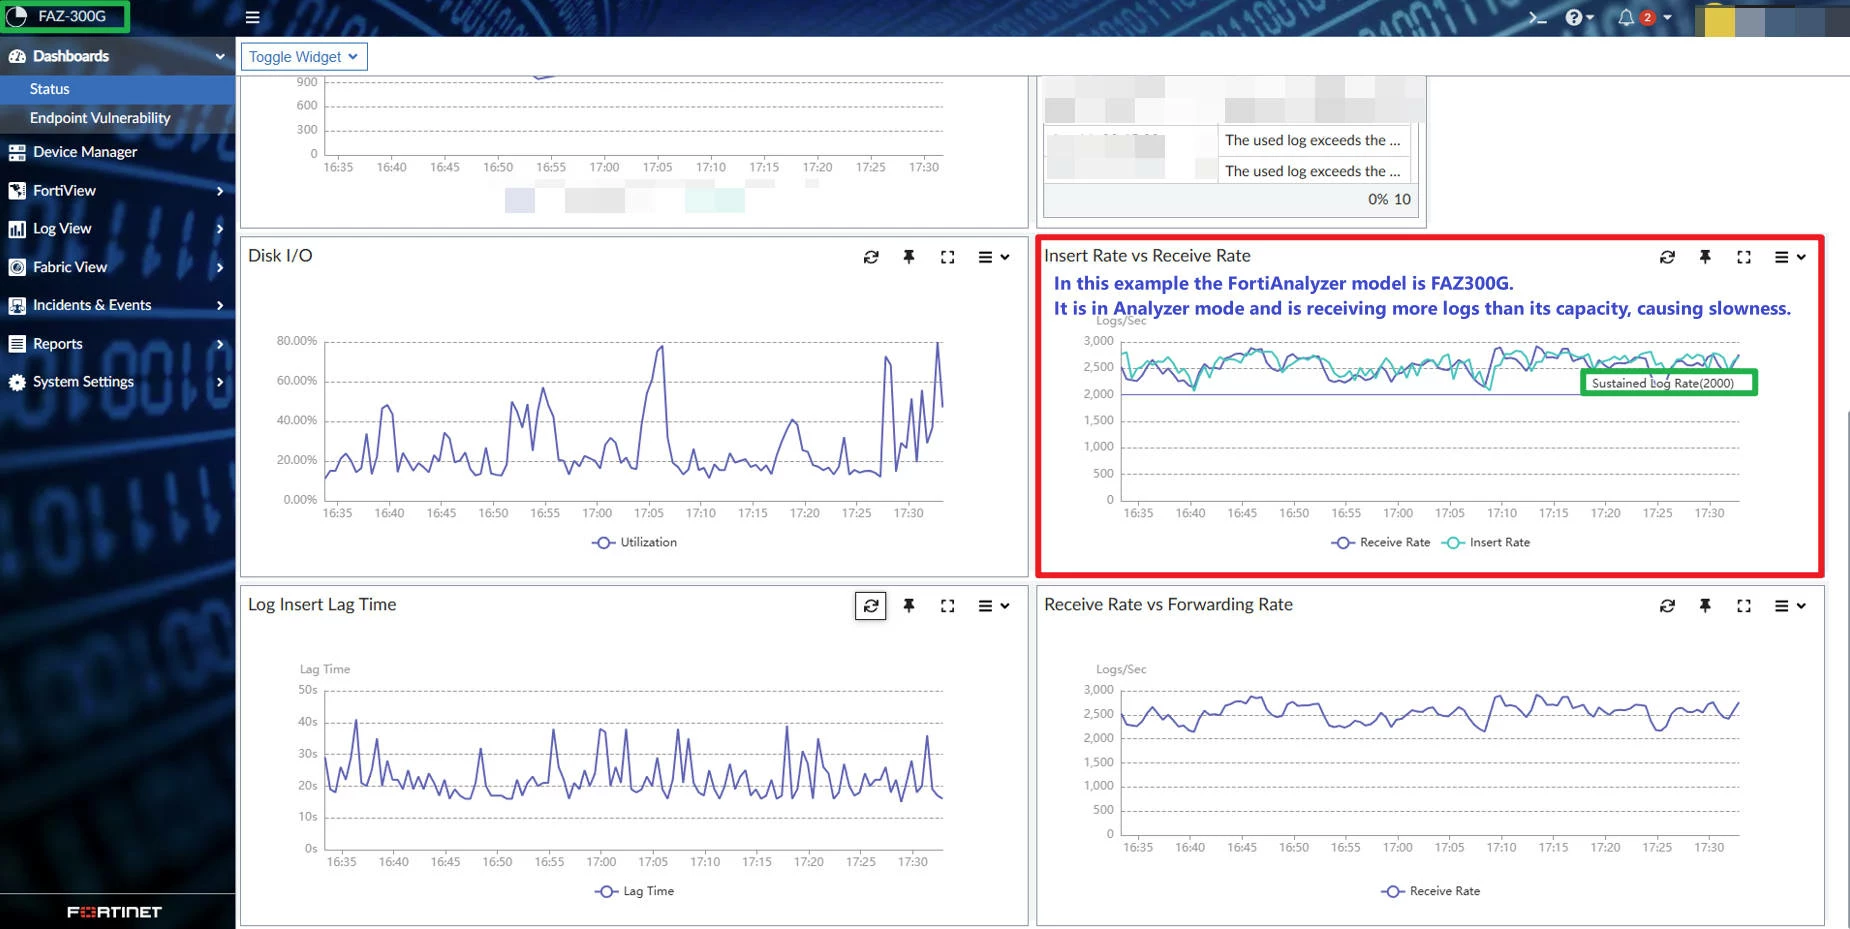The width and height of the screenshot is (1850, 929).
Task: Maximize the Log Insert Lag Time widget
Action: (x=947, y=606)
